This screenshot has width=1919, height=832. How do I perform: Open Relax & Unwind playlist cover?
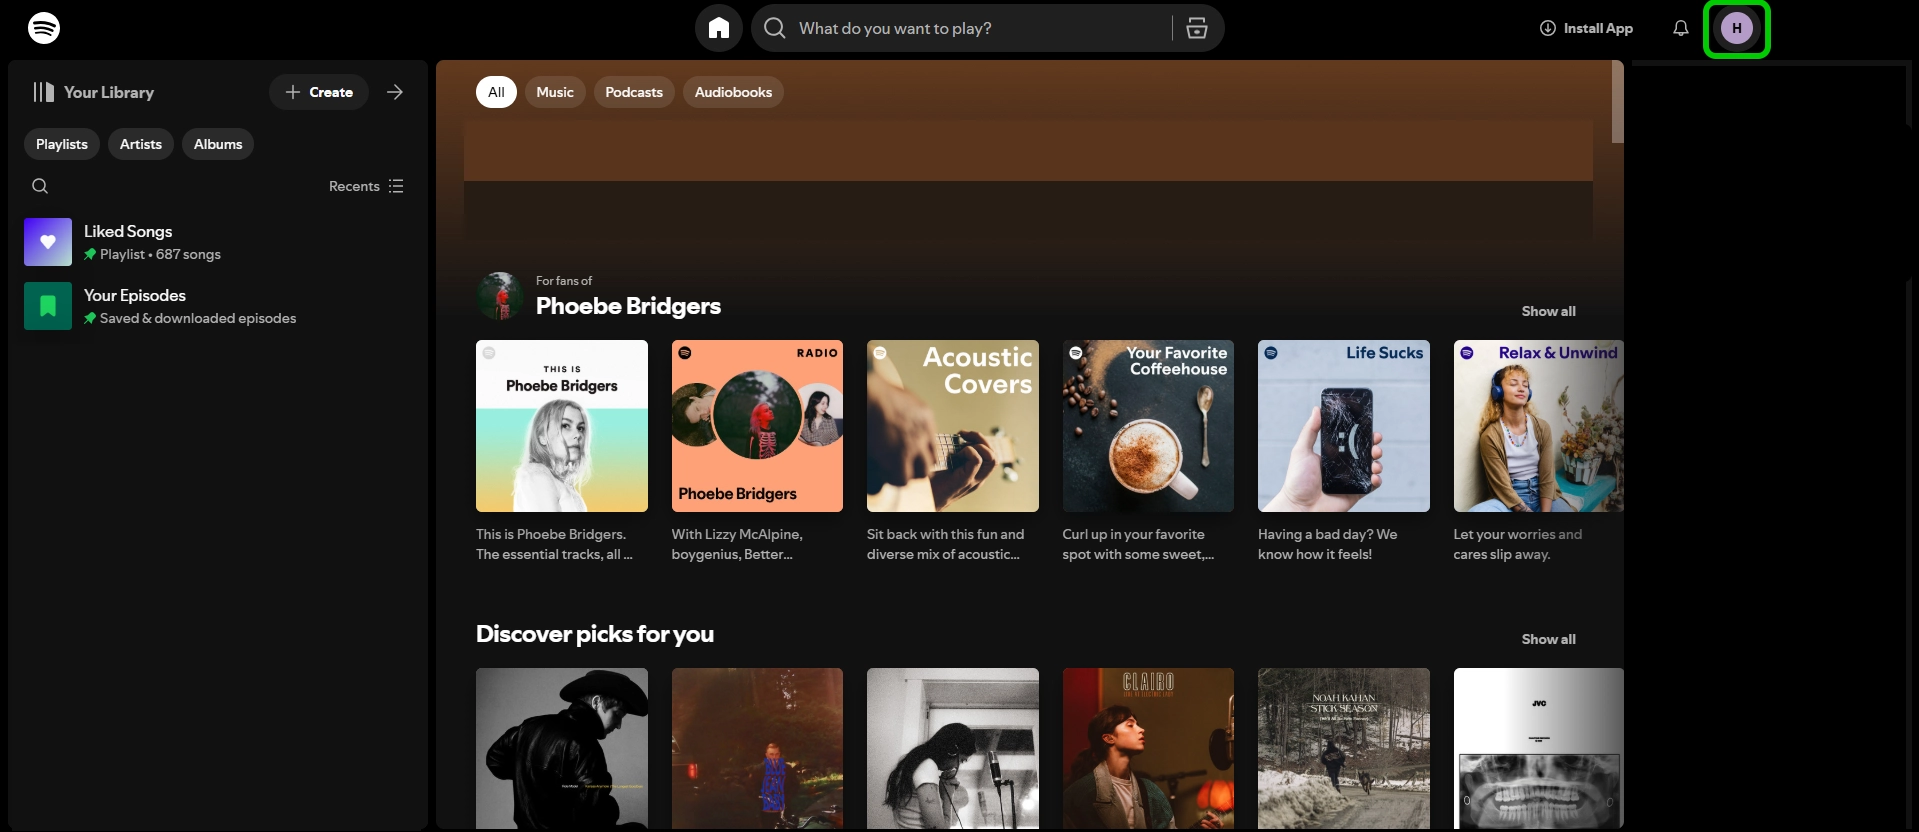coord(1539,426)
